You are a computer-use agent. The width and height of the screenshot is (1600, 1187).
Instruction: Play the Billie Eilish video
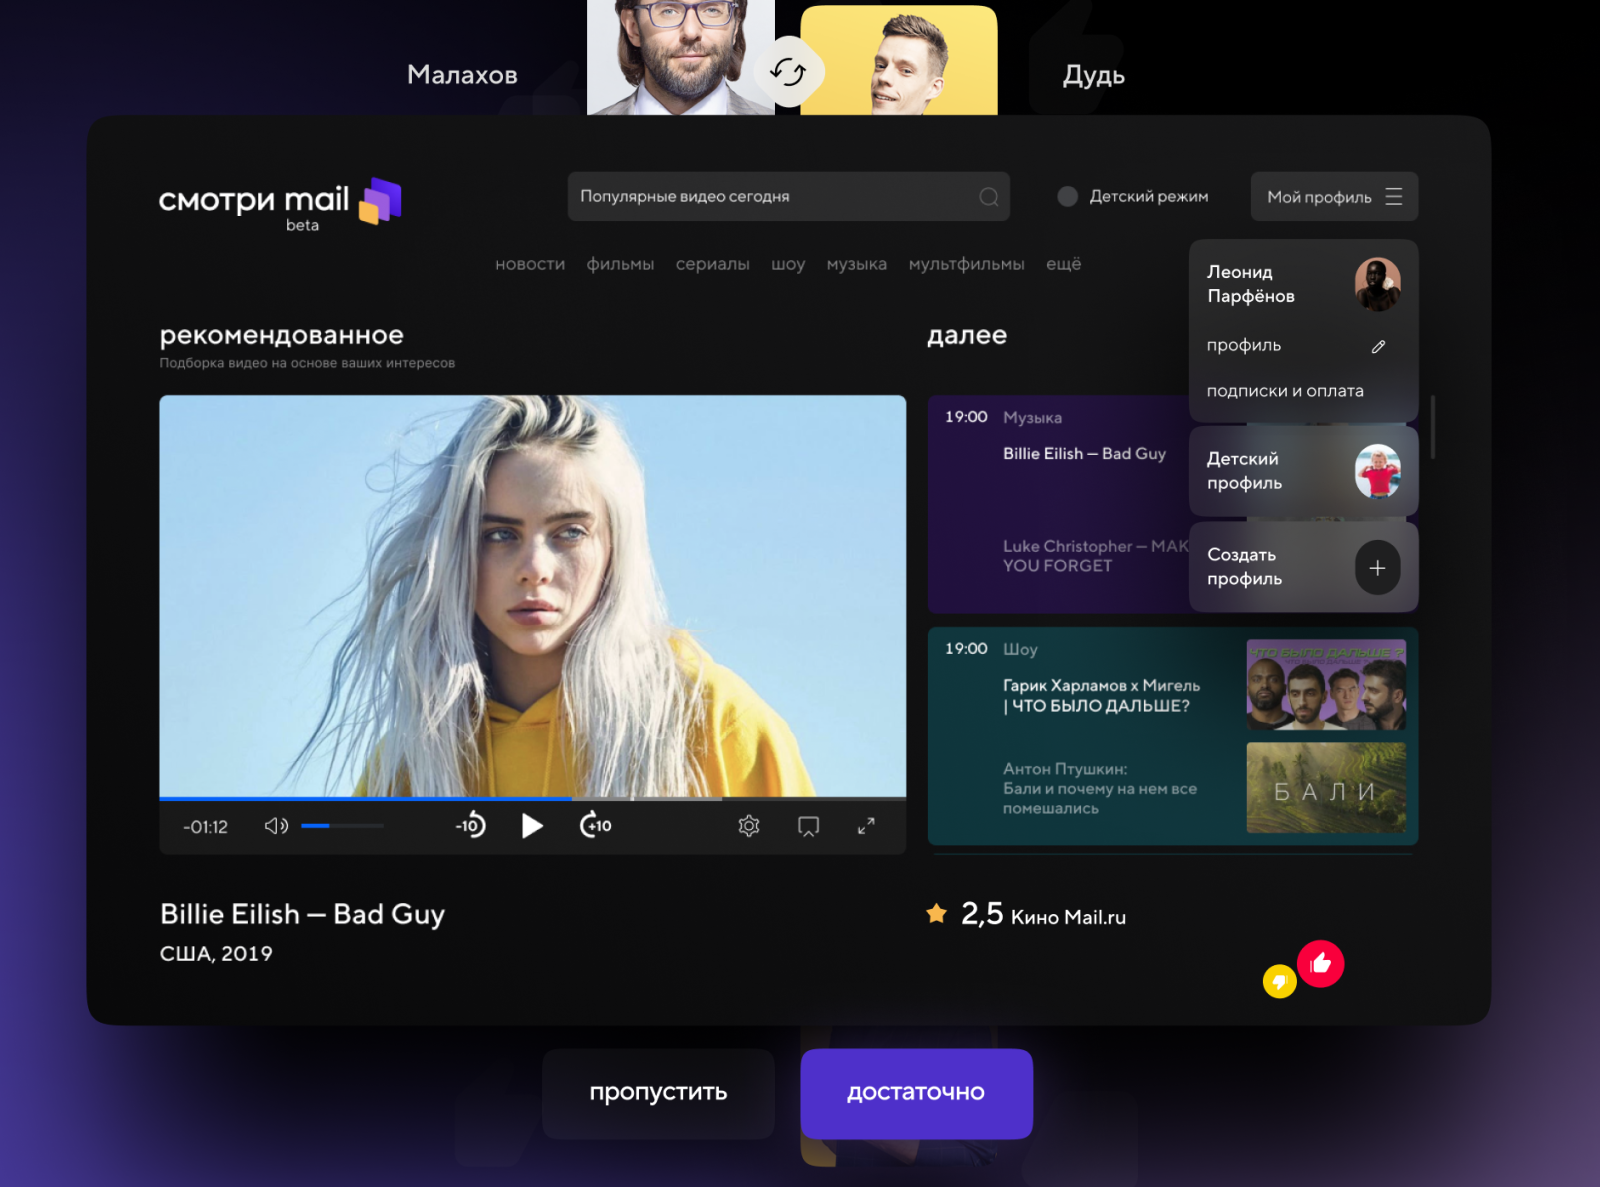click(532, 826)
